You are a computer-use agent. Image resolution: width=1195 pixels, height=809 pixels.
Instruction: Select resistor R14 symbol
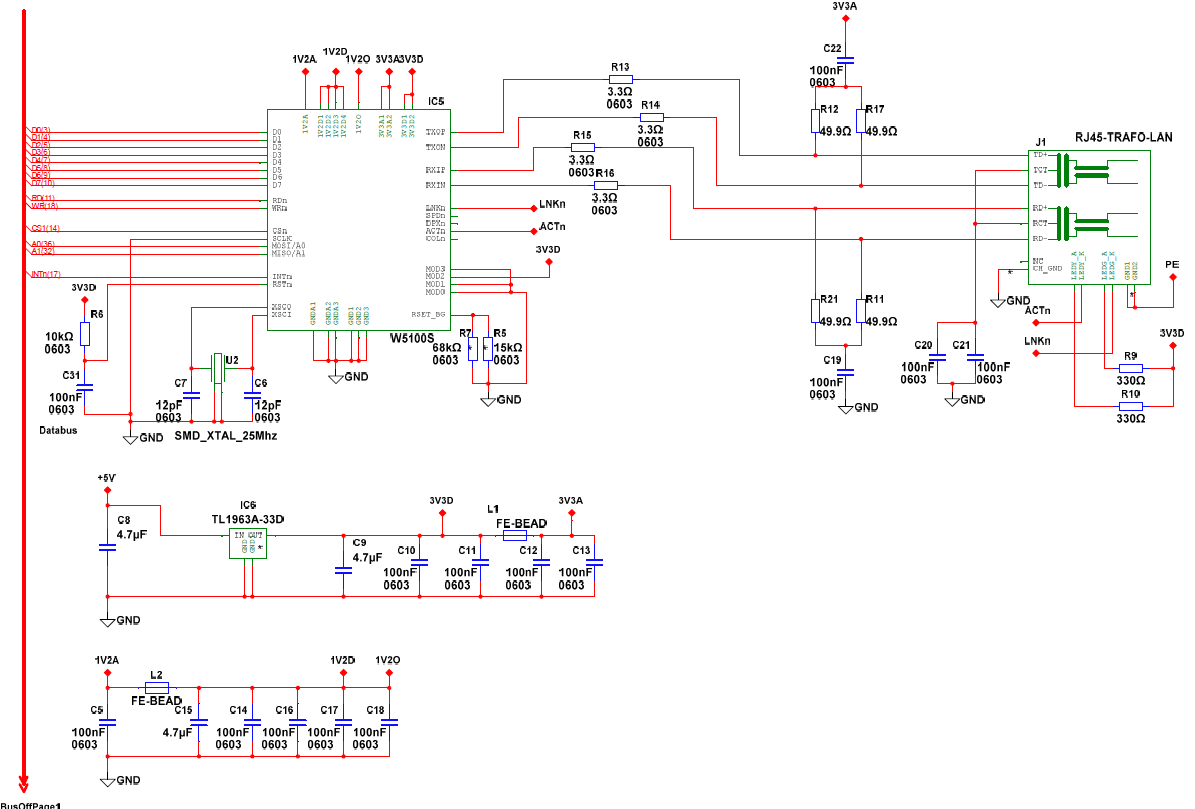click(652, 117)
